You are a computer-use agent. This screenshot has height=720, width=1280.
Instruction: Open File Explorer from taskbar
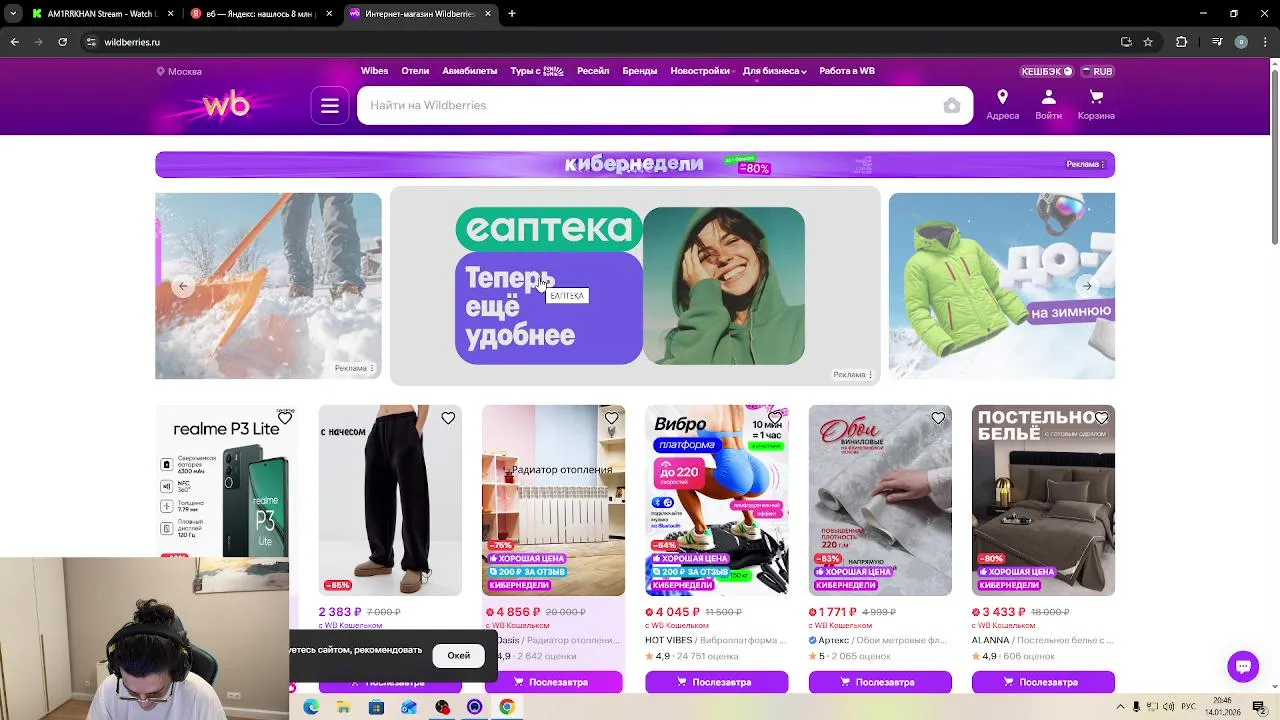pyautogui.click(x=343, y=707)
